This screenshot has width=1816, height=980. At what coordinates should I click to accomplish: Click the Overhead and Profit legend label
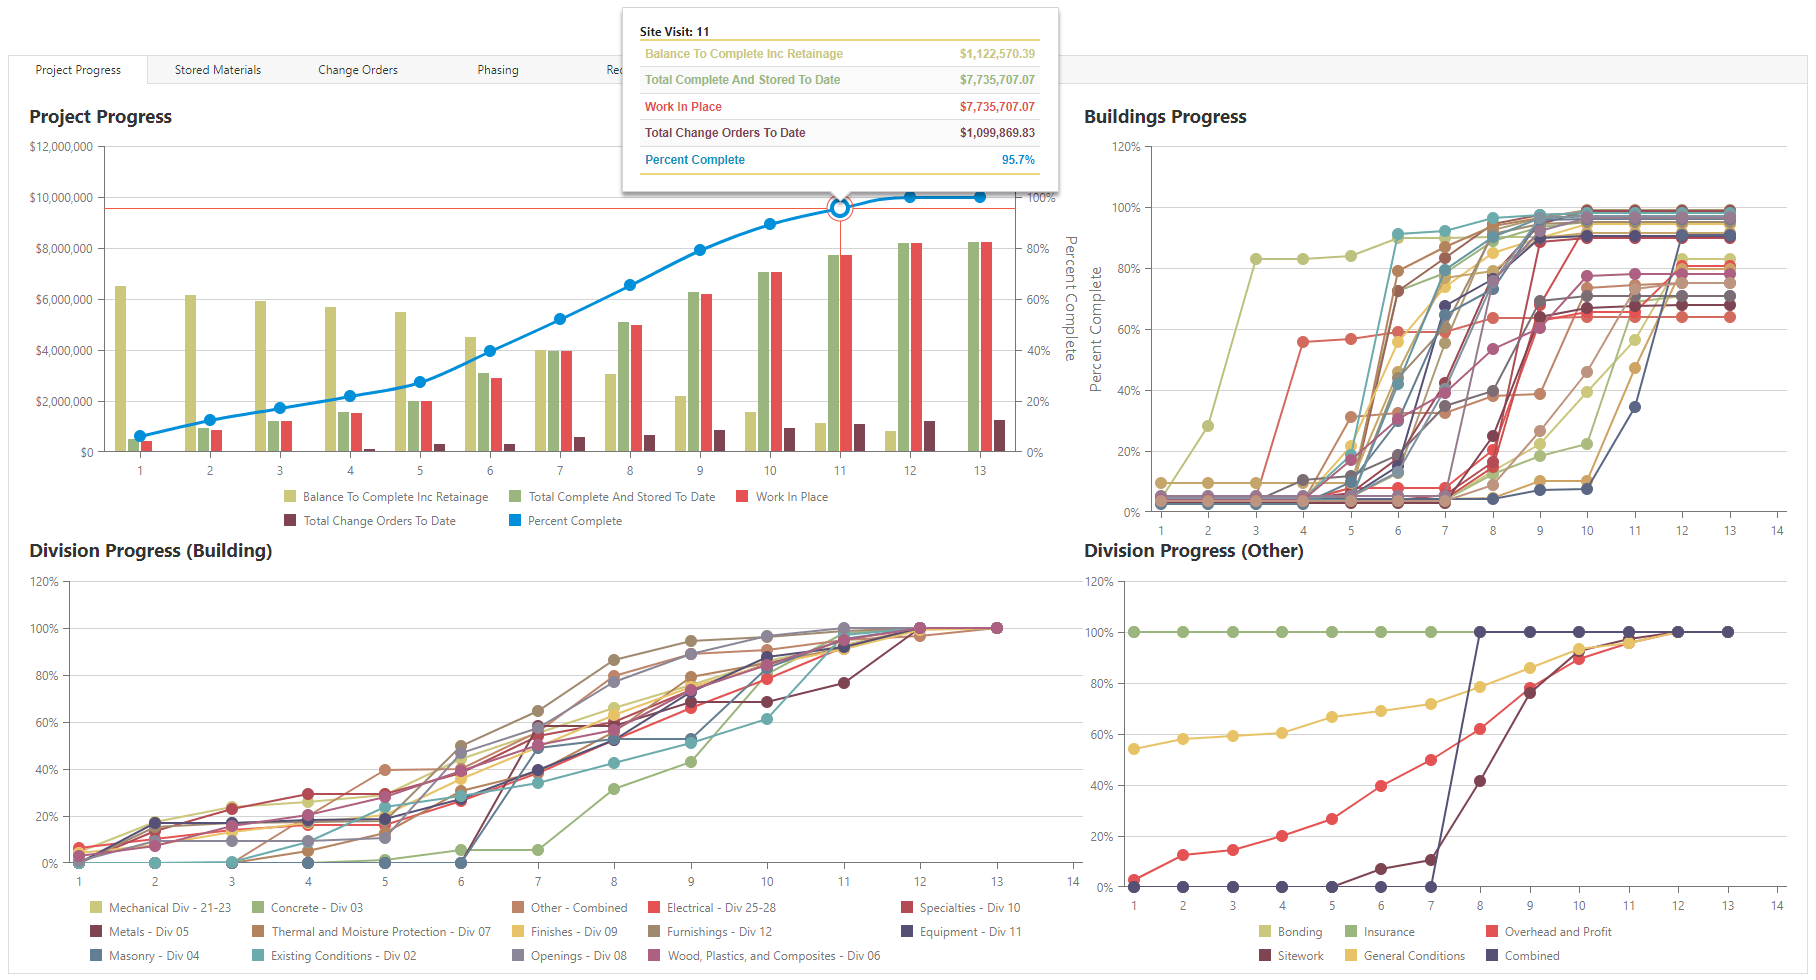coord(1557,932)
